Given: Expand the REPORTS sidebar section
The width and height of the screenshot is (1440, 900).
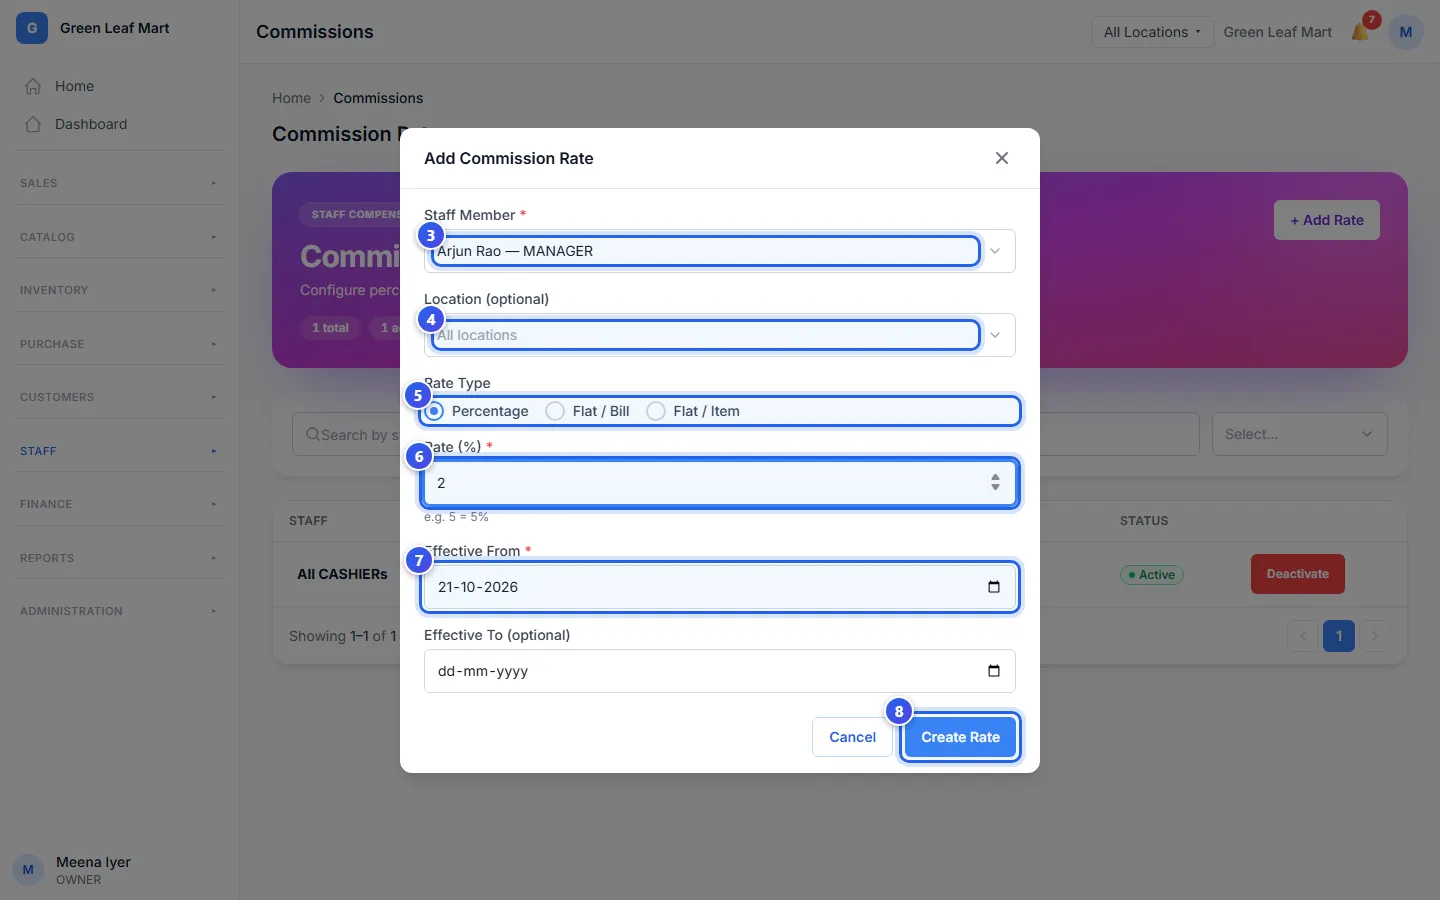Looking at the screenshot, I should pos(119,558).
